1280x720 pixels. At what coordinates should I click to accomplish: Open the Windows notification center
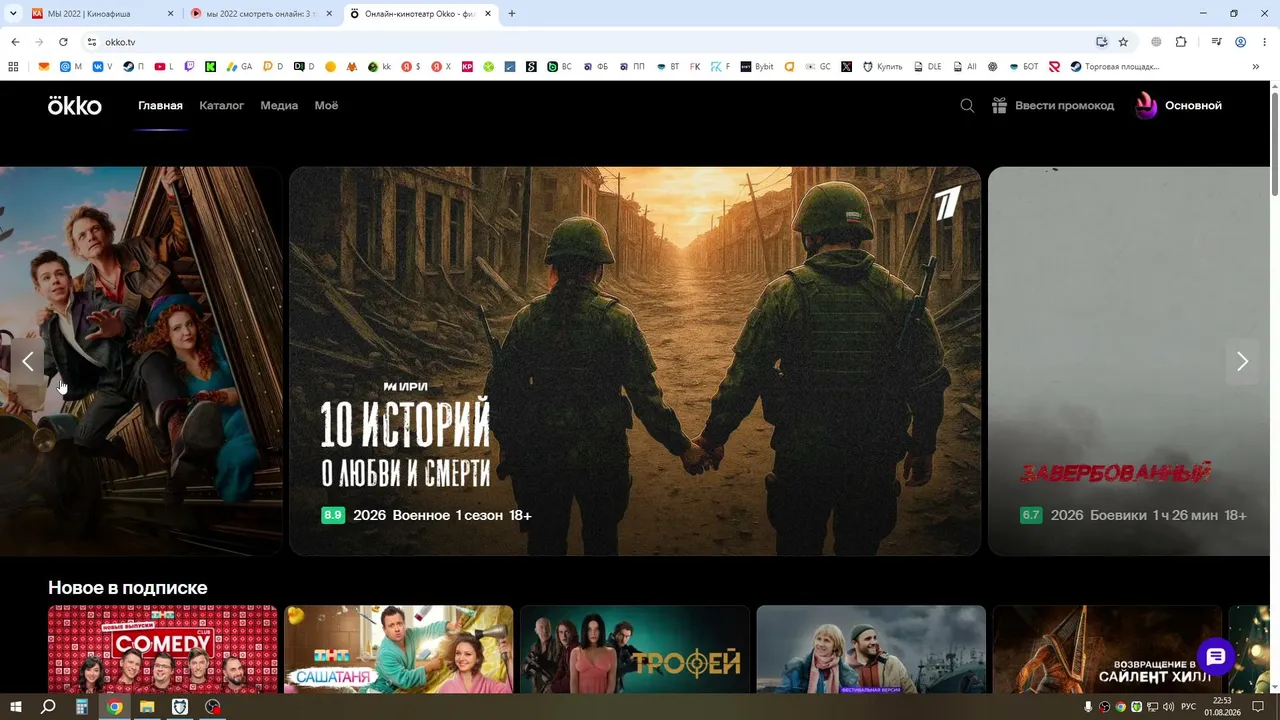click(1258, 707)
